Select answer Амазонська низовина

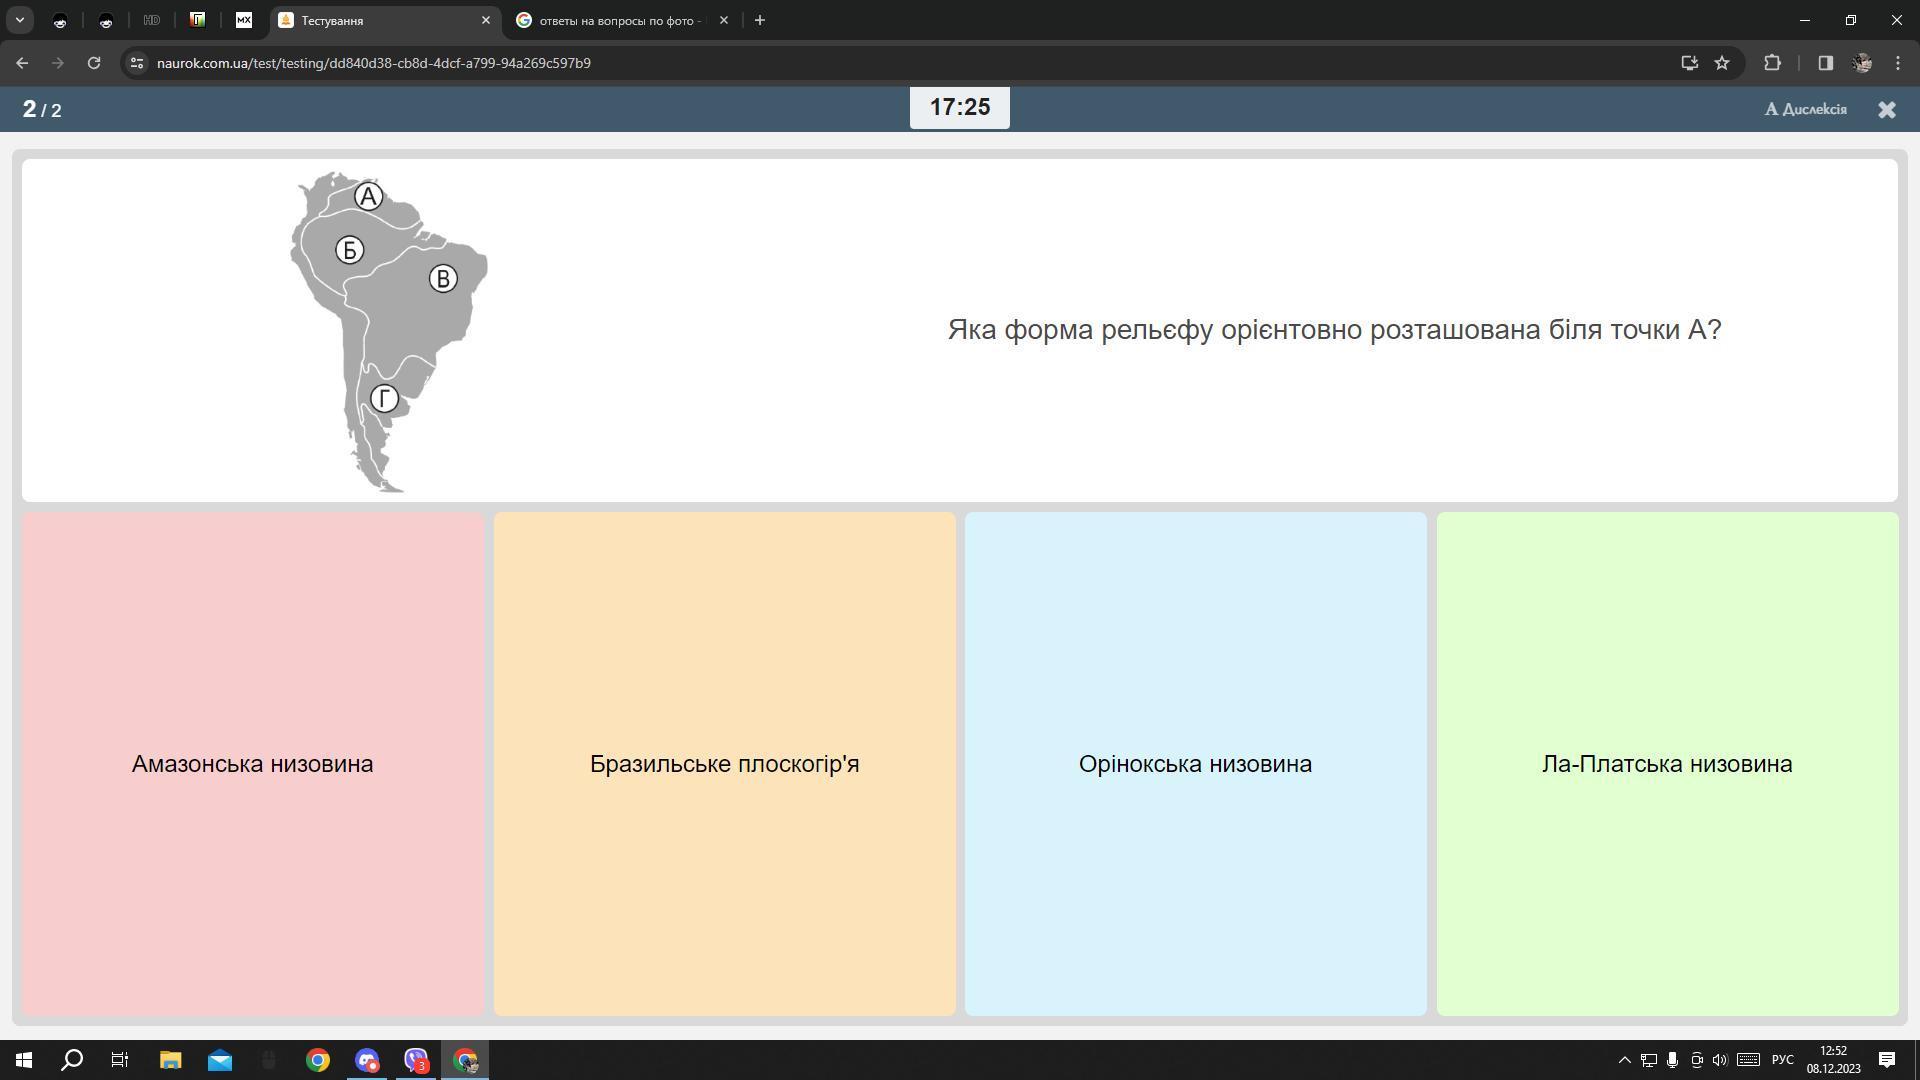coord(252,764)
